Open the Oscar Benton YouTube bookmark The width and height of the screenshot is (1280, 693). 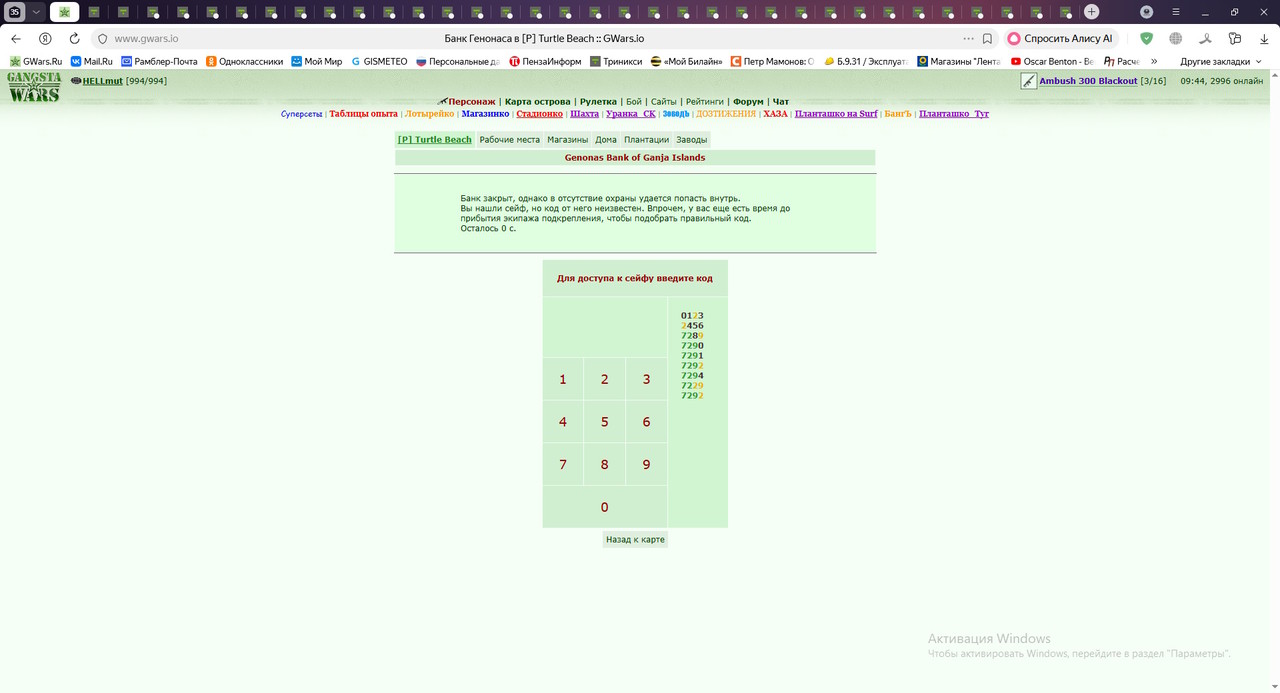[x=1052, y=61]
